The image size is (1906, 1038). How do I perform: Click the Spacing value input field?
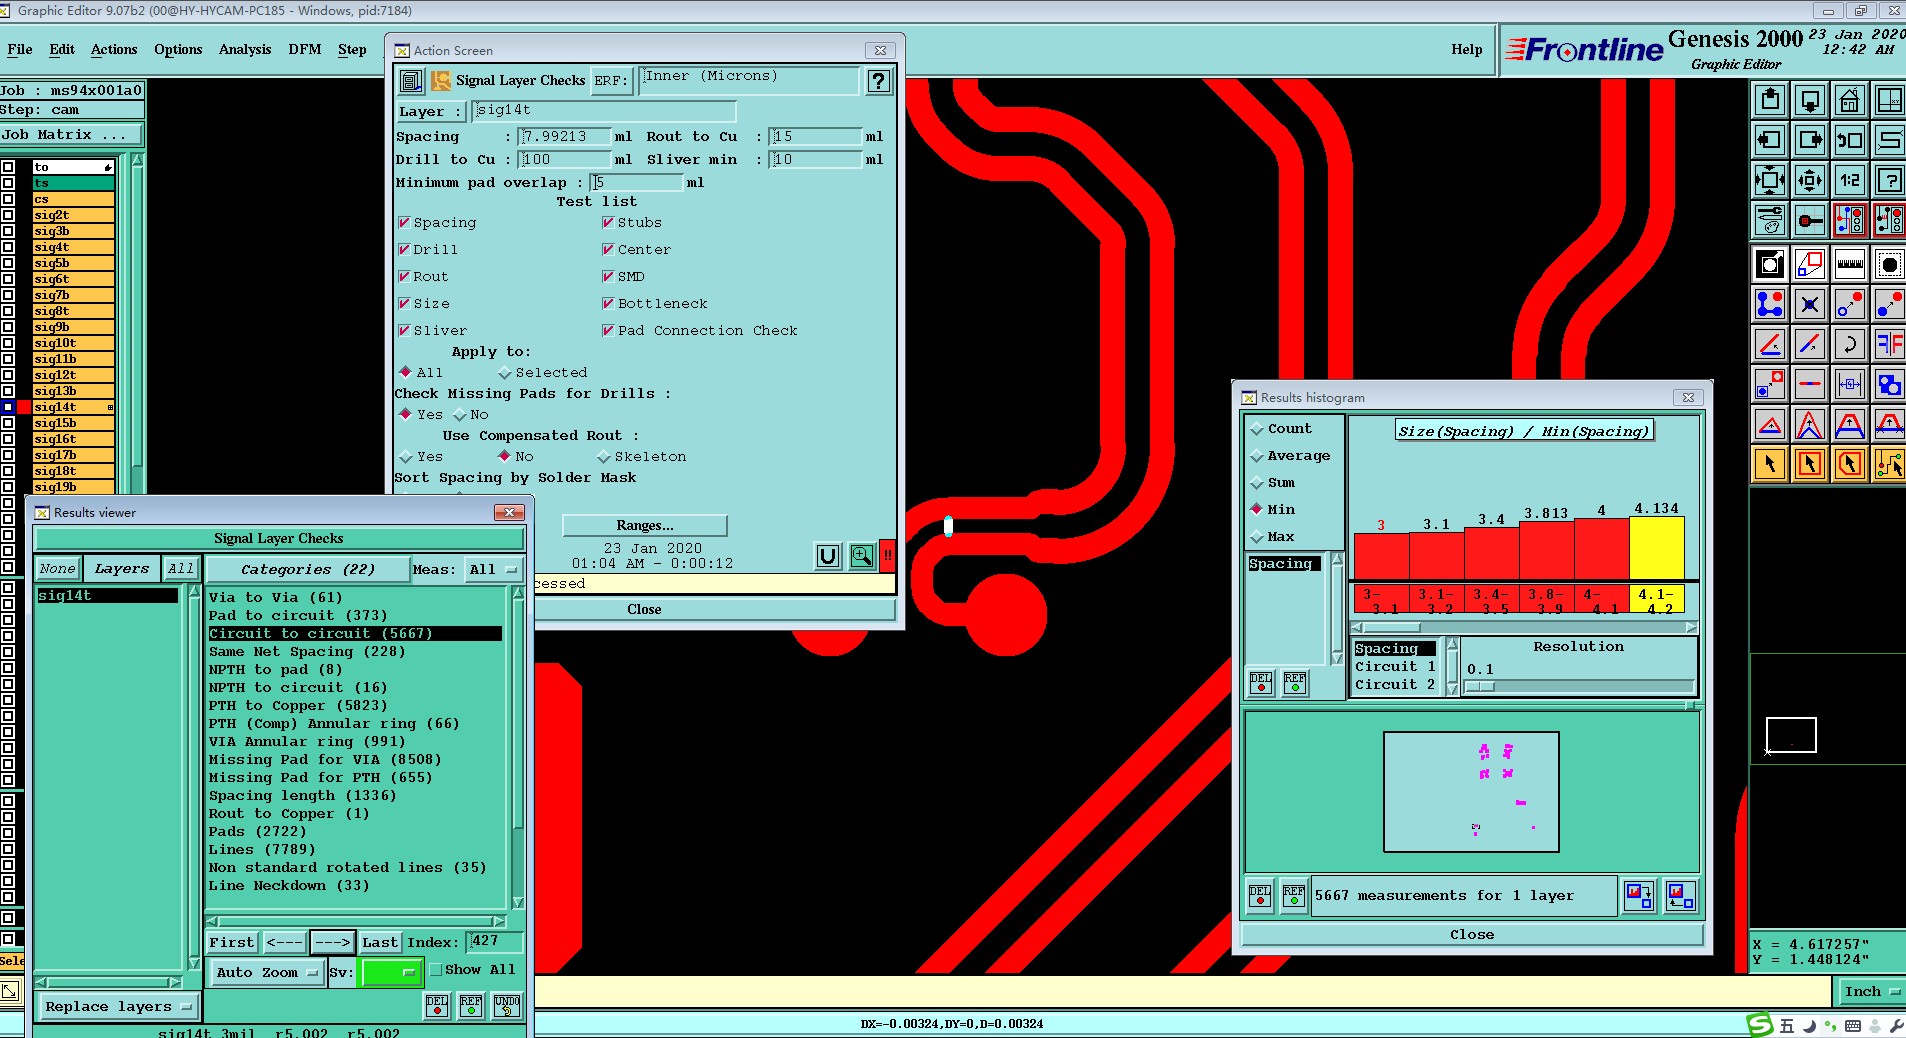[x=565, y=137]
